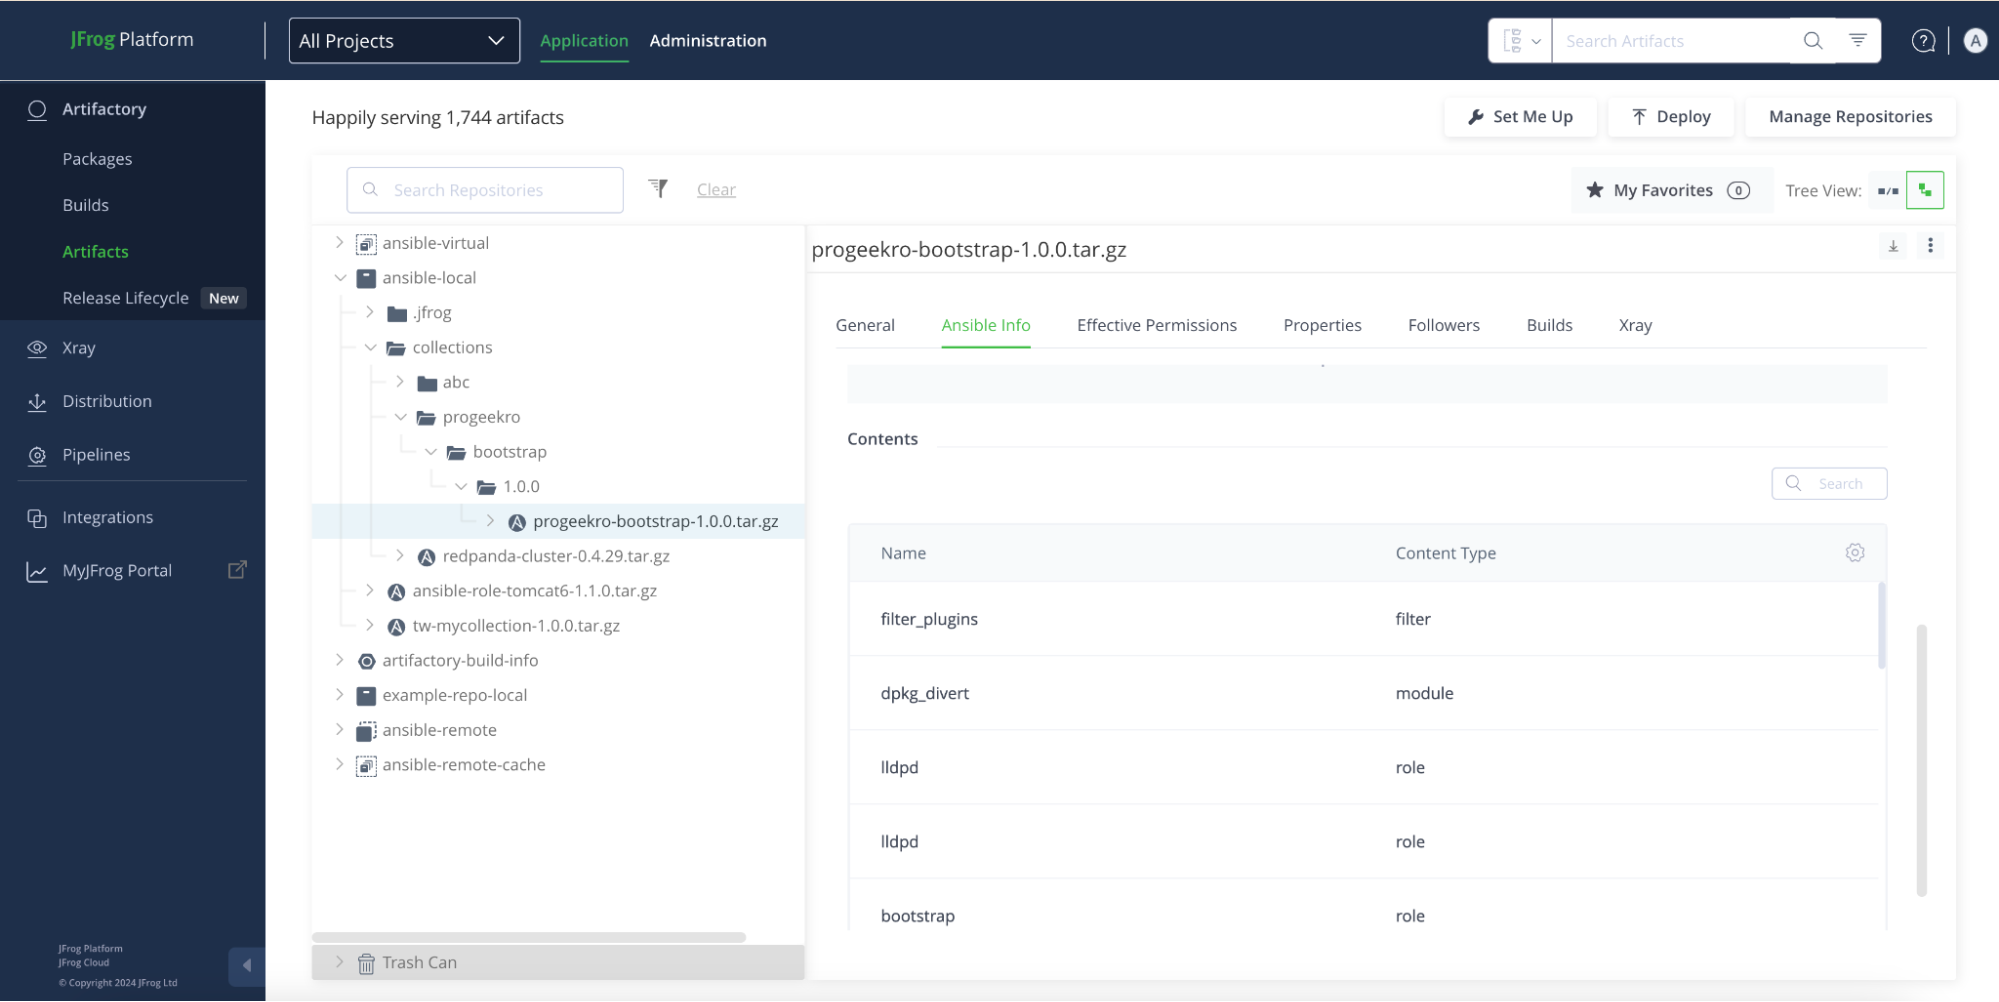Viewport: 1999px width, 1002px height.
Task: Expand the ansible-virtual repository node
Action: click(340, 243)
